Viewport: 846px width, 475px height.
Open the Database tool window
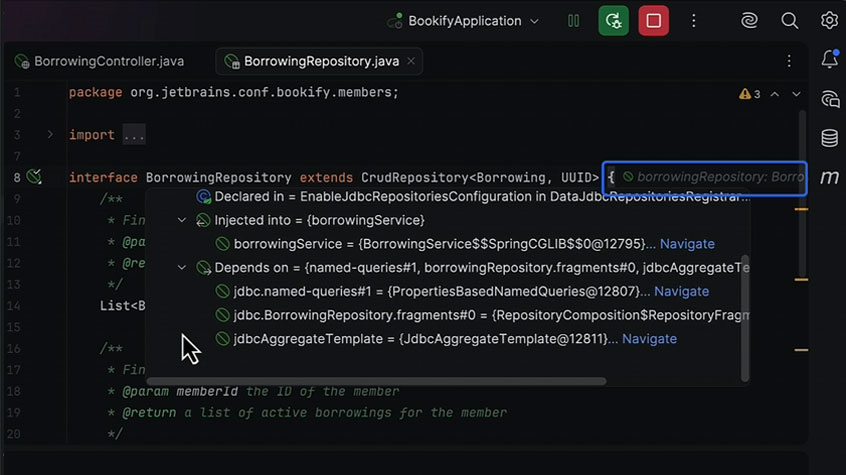(x=830, y=138)
